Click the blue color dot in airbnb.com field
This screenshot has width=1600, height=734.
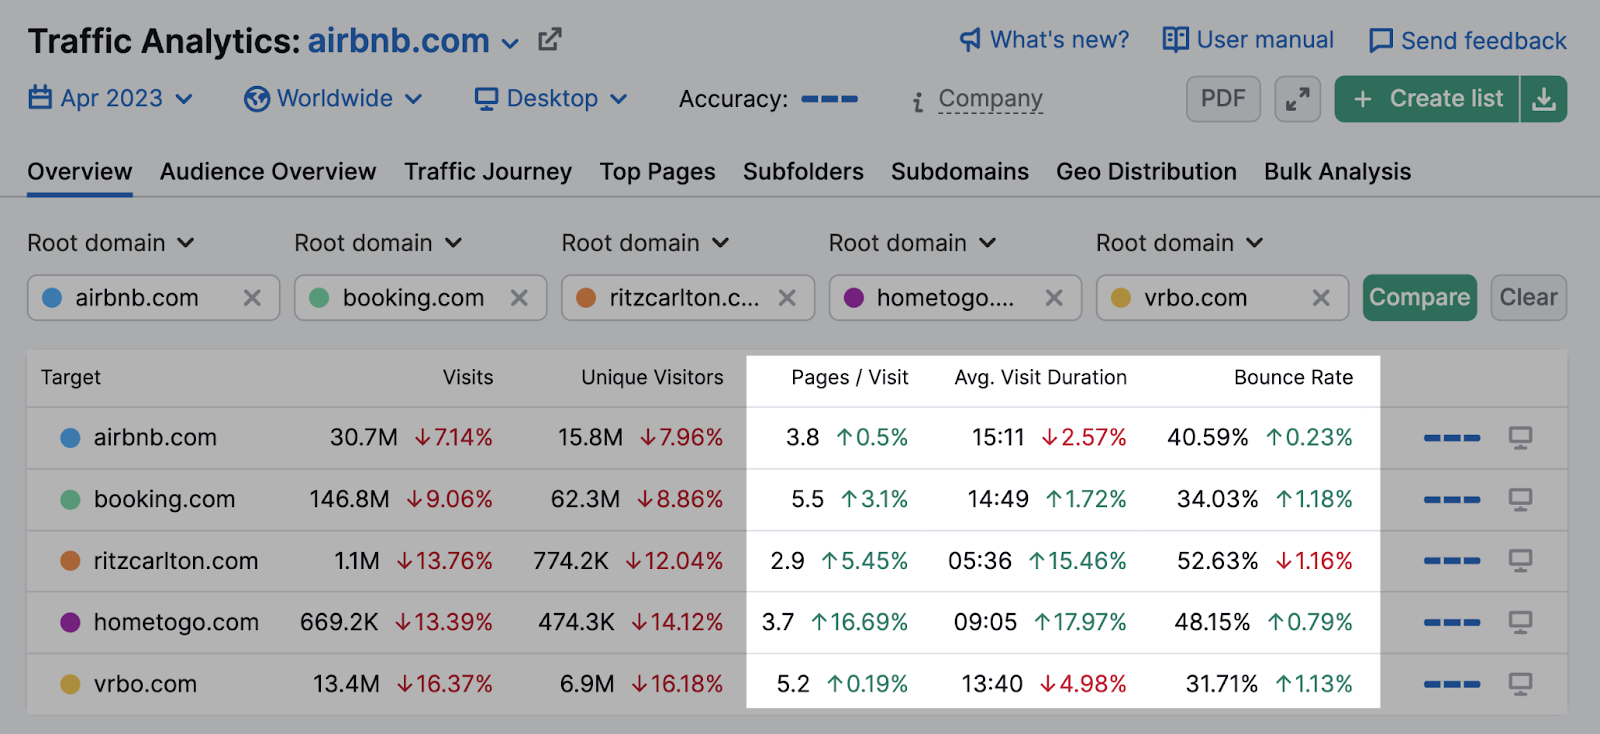52,298
